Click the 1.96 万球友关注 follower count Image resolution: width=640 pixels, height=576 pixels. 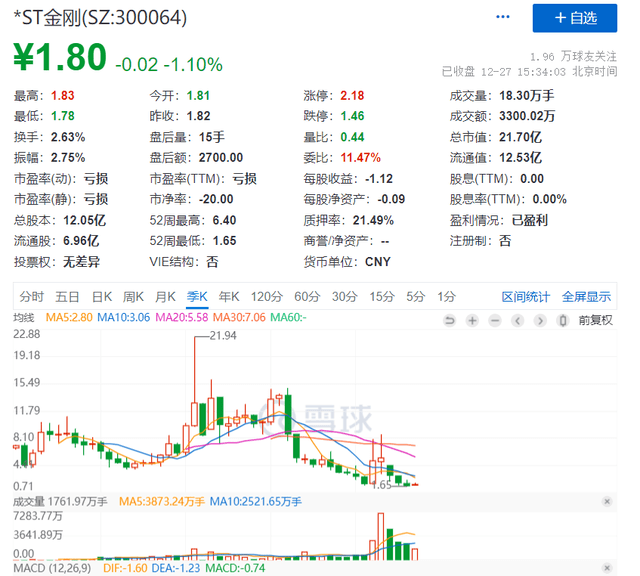tap(573, 56)
